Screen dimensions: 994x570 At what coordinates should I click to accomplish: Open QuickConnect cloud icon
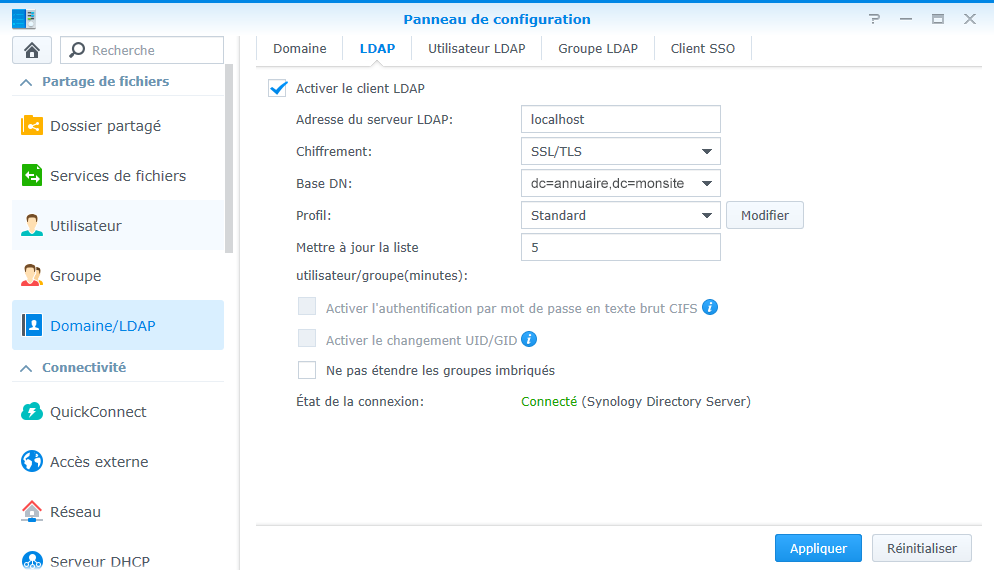[32, 411]
